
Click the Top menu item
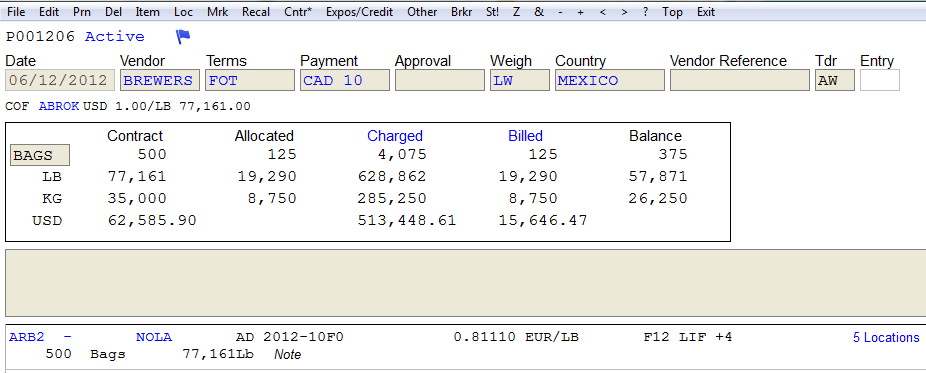(672, 12)
